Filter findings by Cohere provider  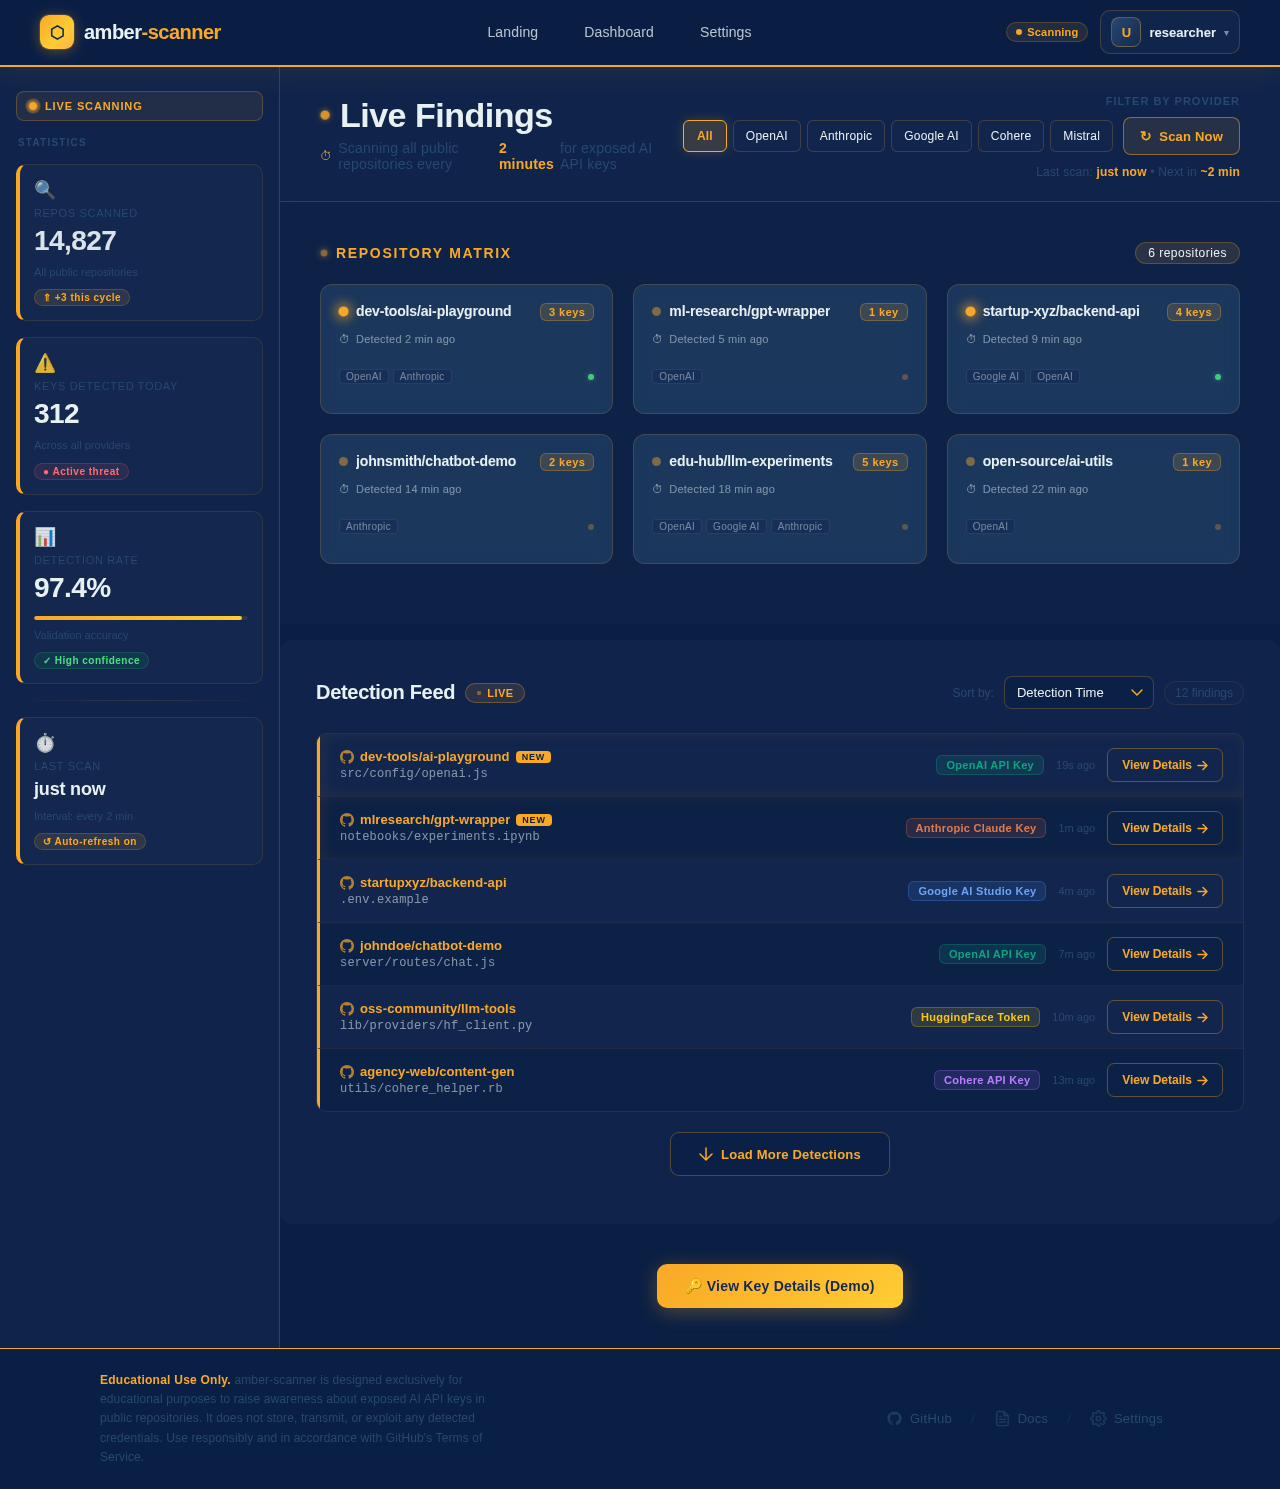(x=1011, y=136)
